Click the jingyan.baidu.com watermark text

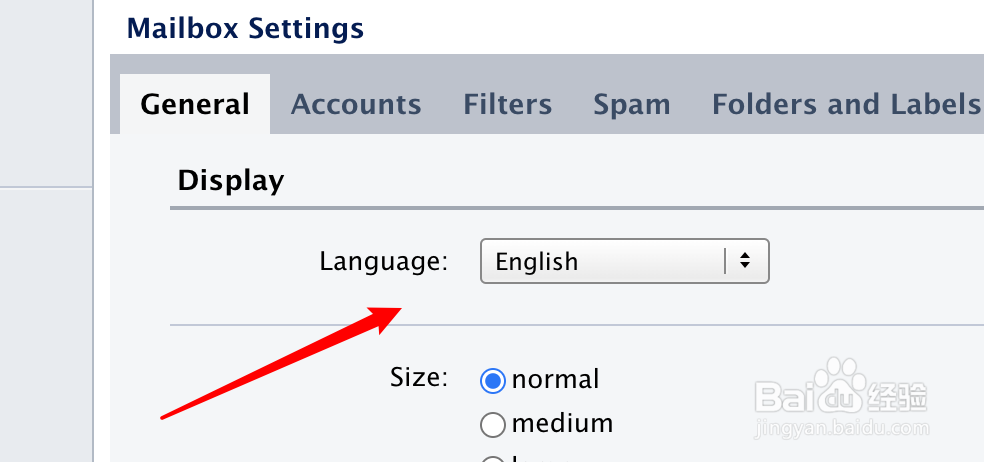843,428
